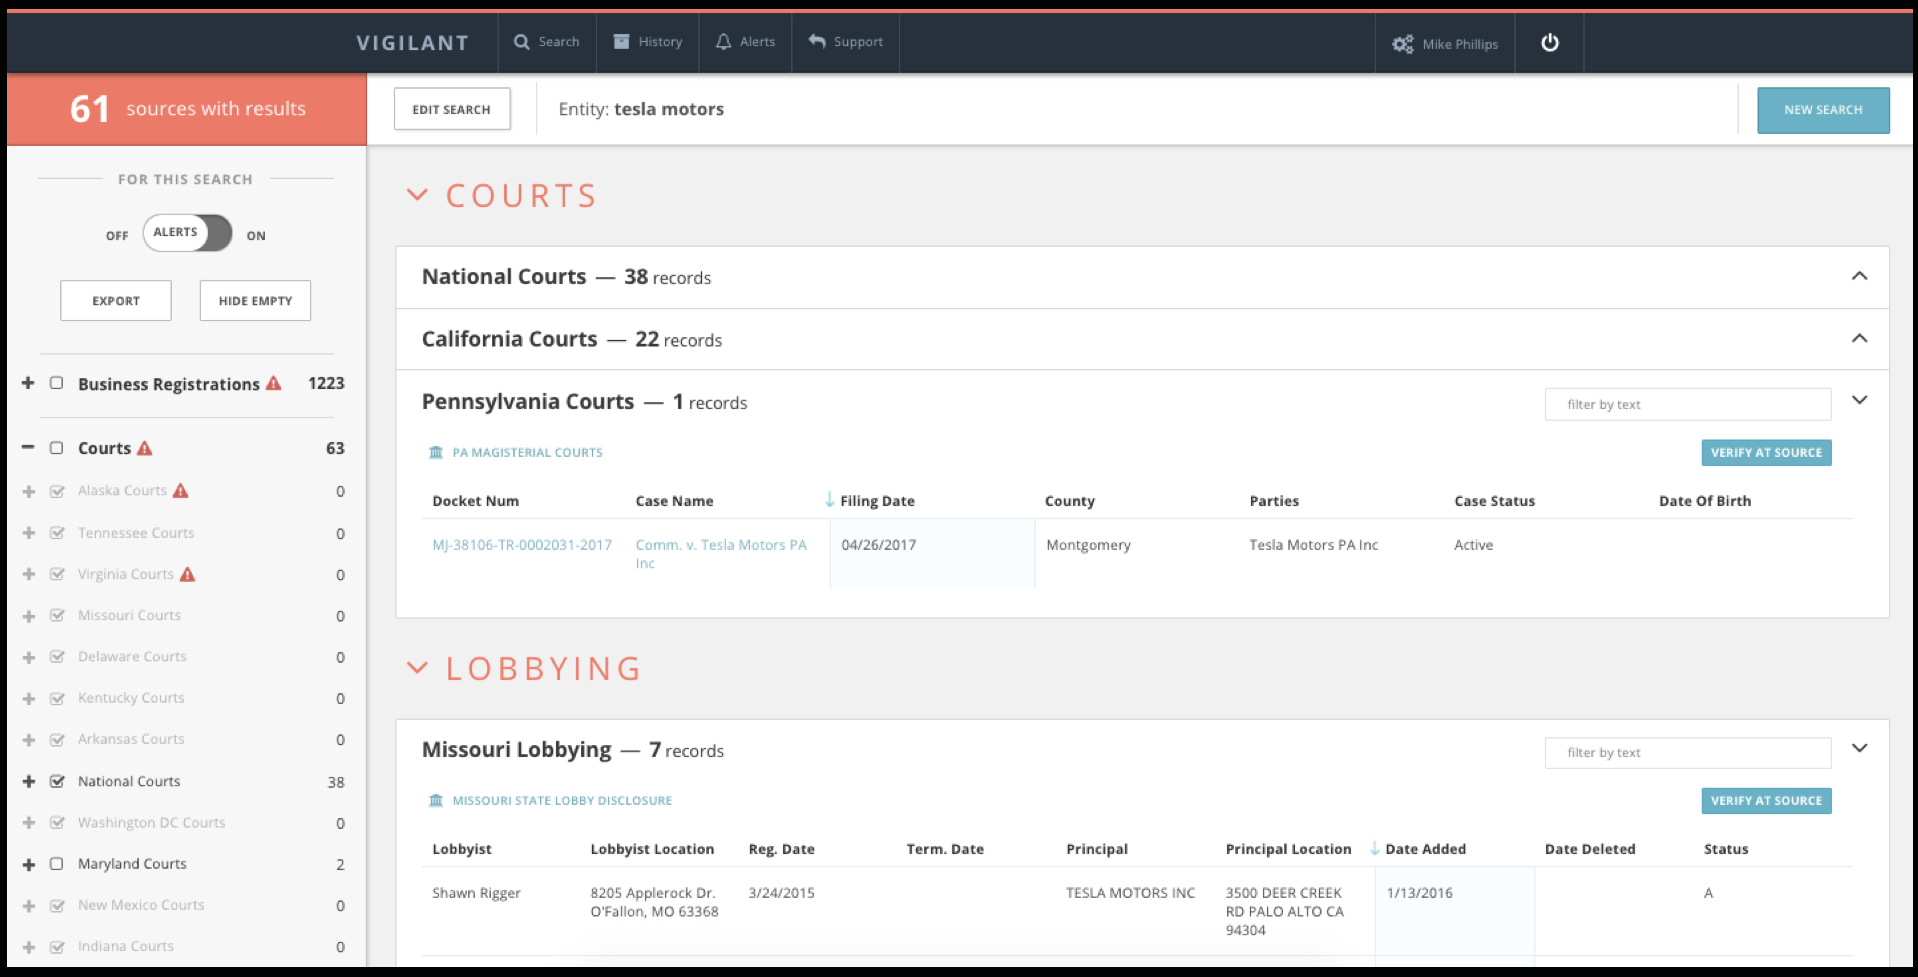Click the Filing Date sort arrow icon

830,500
